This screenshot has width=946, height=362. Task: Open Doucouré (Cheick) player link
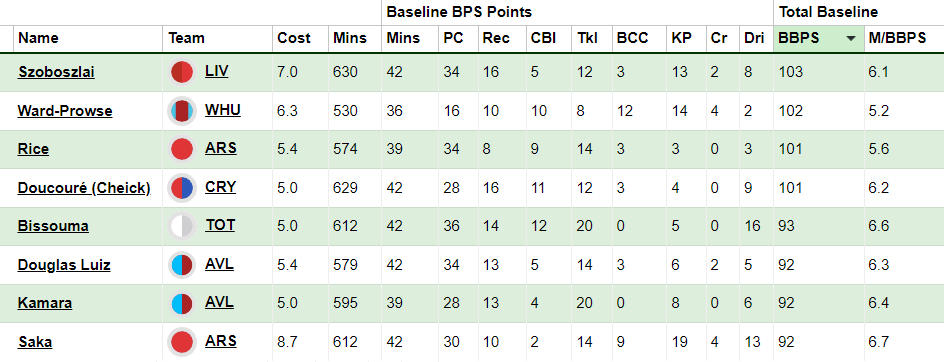tap(84, 188)
